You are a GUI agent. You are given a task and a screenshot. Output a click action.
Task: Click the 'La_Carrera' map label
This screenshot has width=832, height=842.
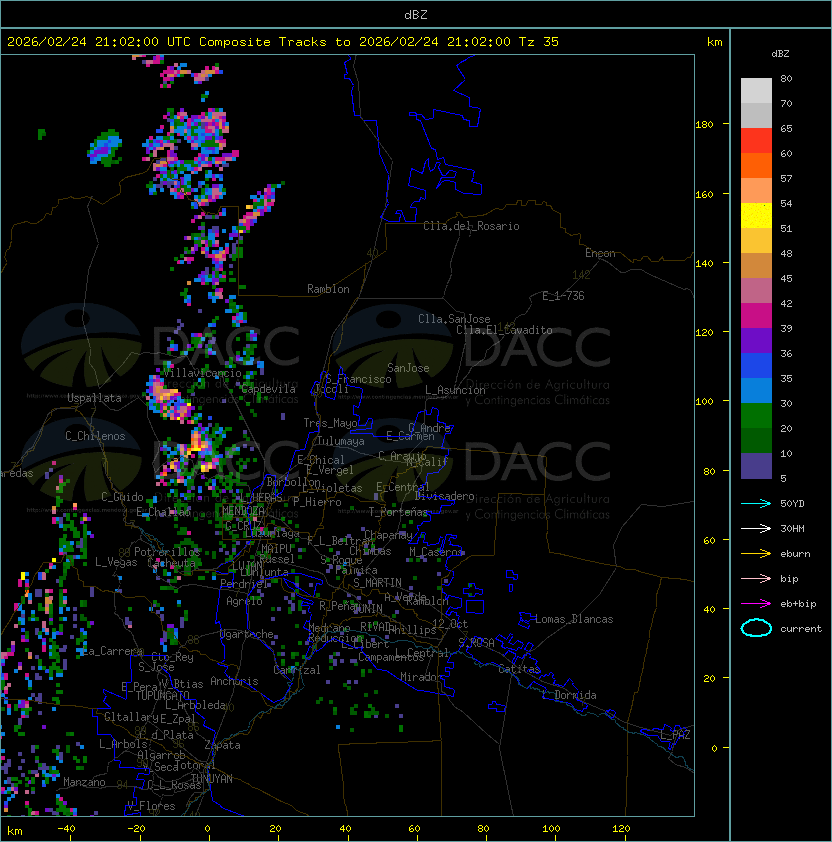[113, 651]
